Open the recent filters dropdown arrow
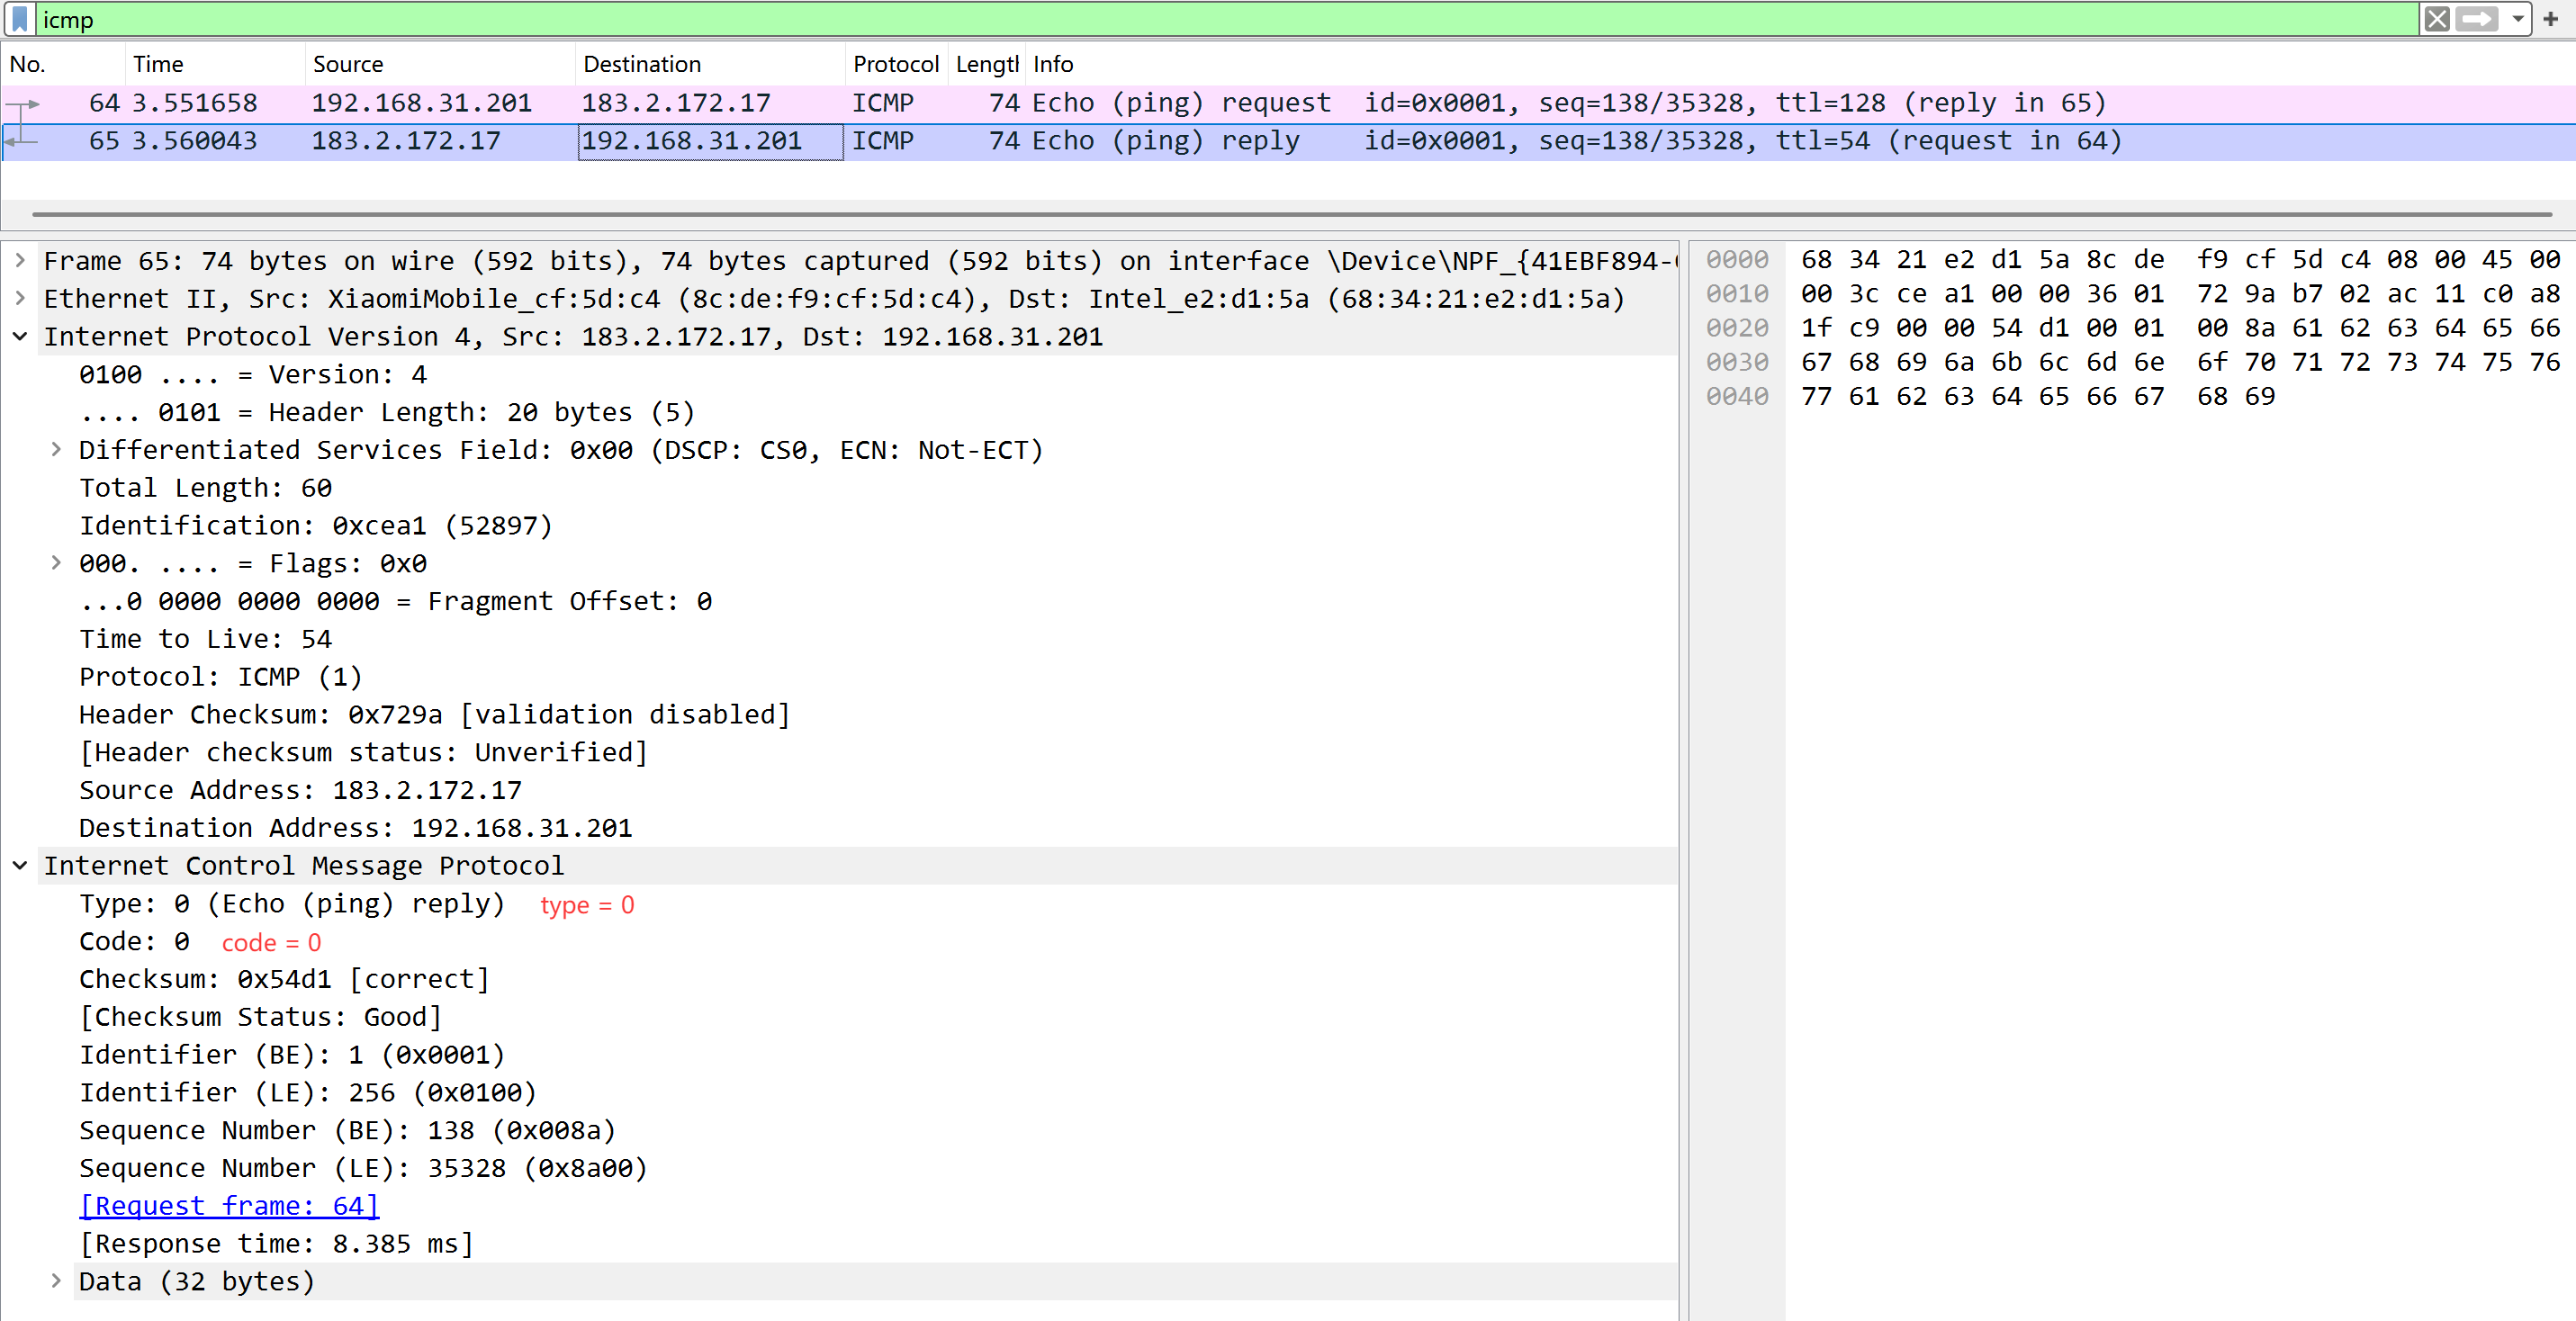Image resolution: width=2576 pixels, height=1321 pixels. pos(2517,19)
